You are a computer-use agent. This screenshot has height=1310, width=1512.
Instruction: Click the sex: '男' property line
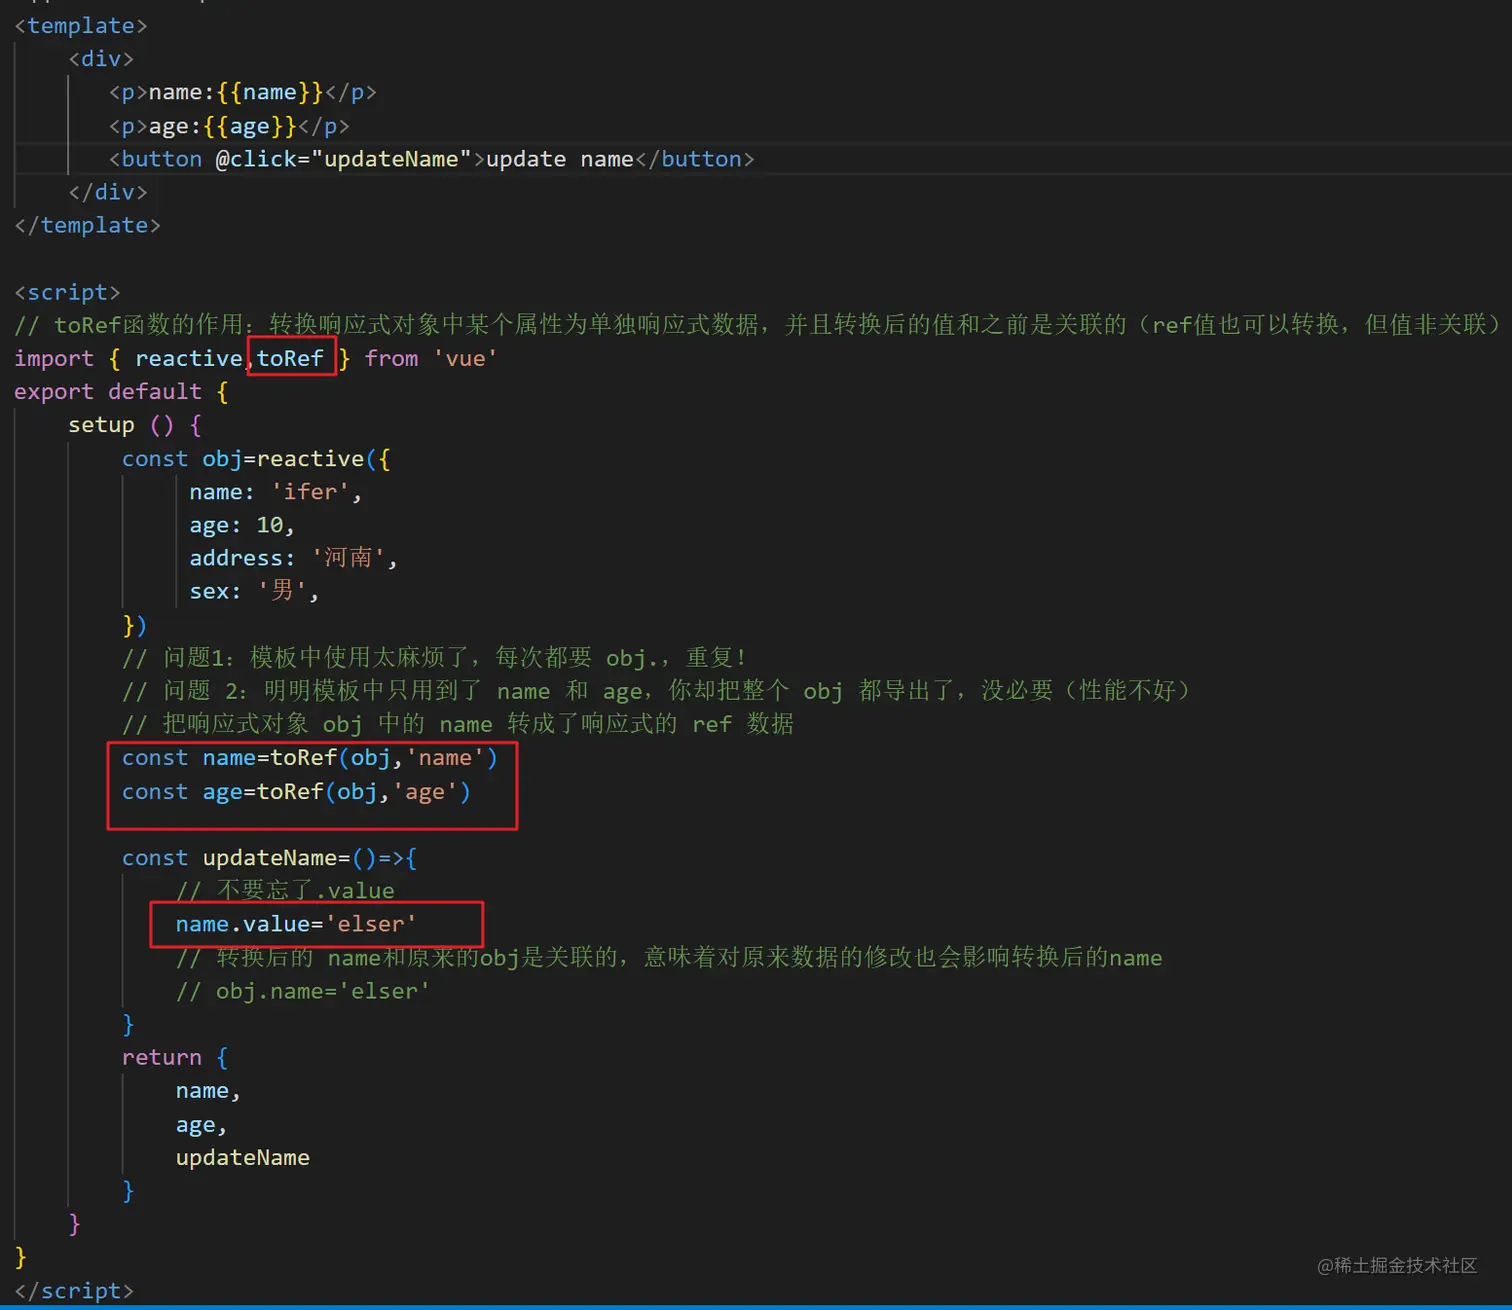coord(254,591)
